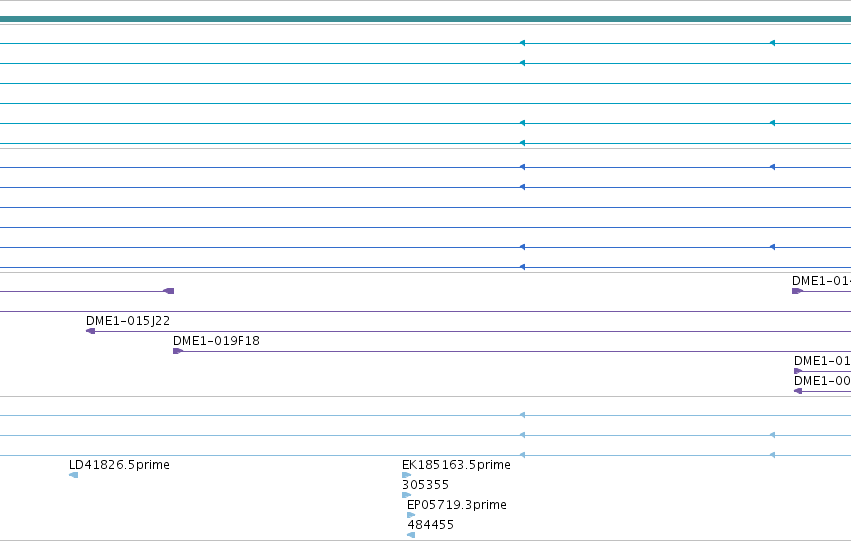Select the truncated DME1-00 label
Viewport: 851px width, 541px height.
tap(822, 380)
